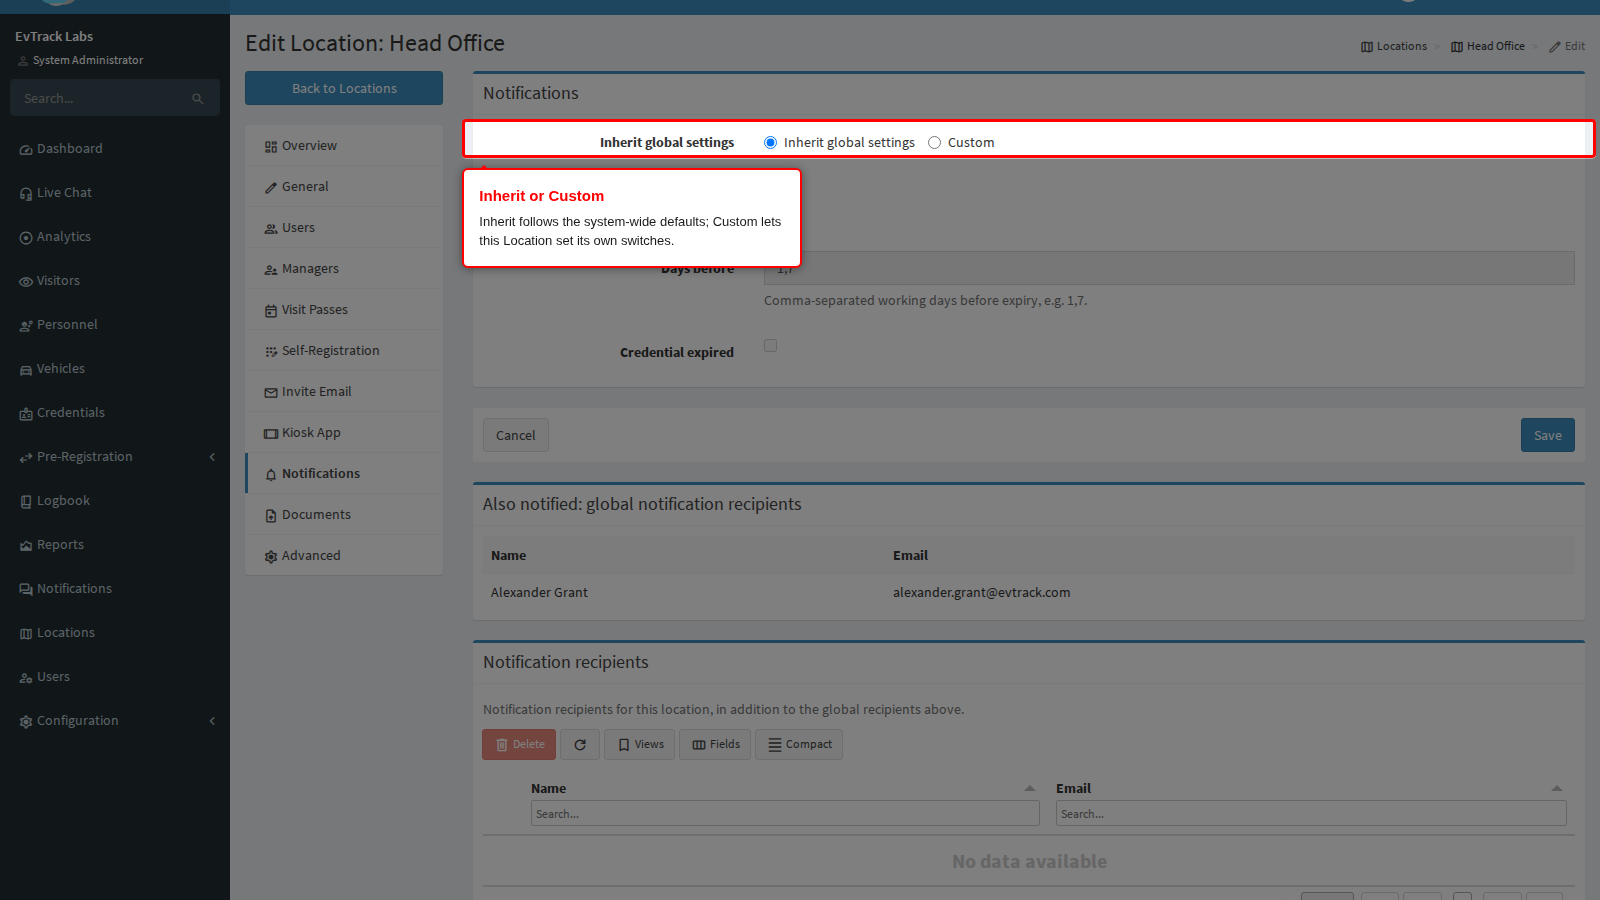Select Inherit global settings radio
Screen dimensions: 1600x900
tap(770, 143)
